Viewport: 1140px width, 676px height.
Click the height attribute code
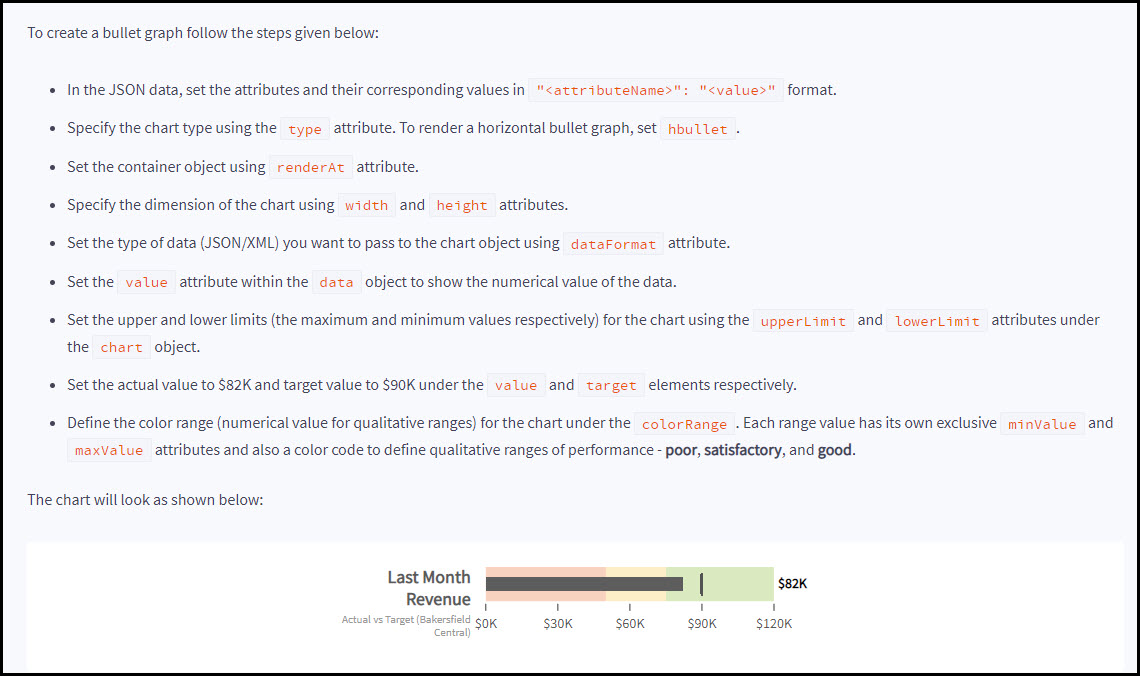pyautogui.click(x=462, y=206)
